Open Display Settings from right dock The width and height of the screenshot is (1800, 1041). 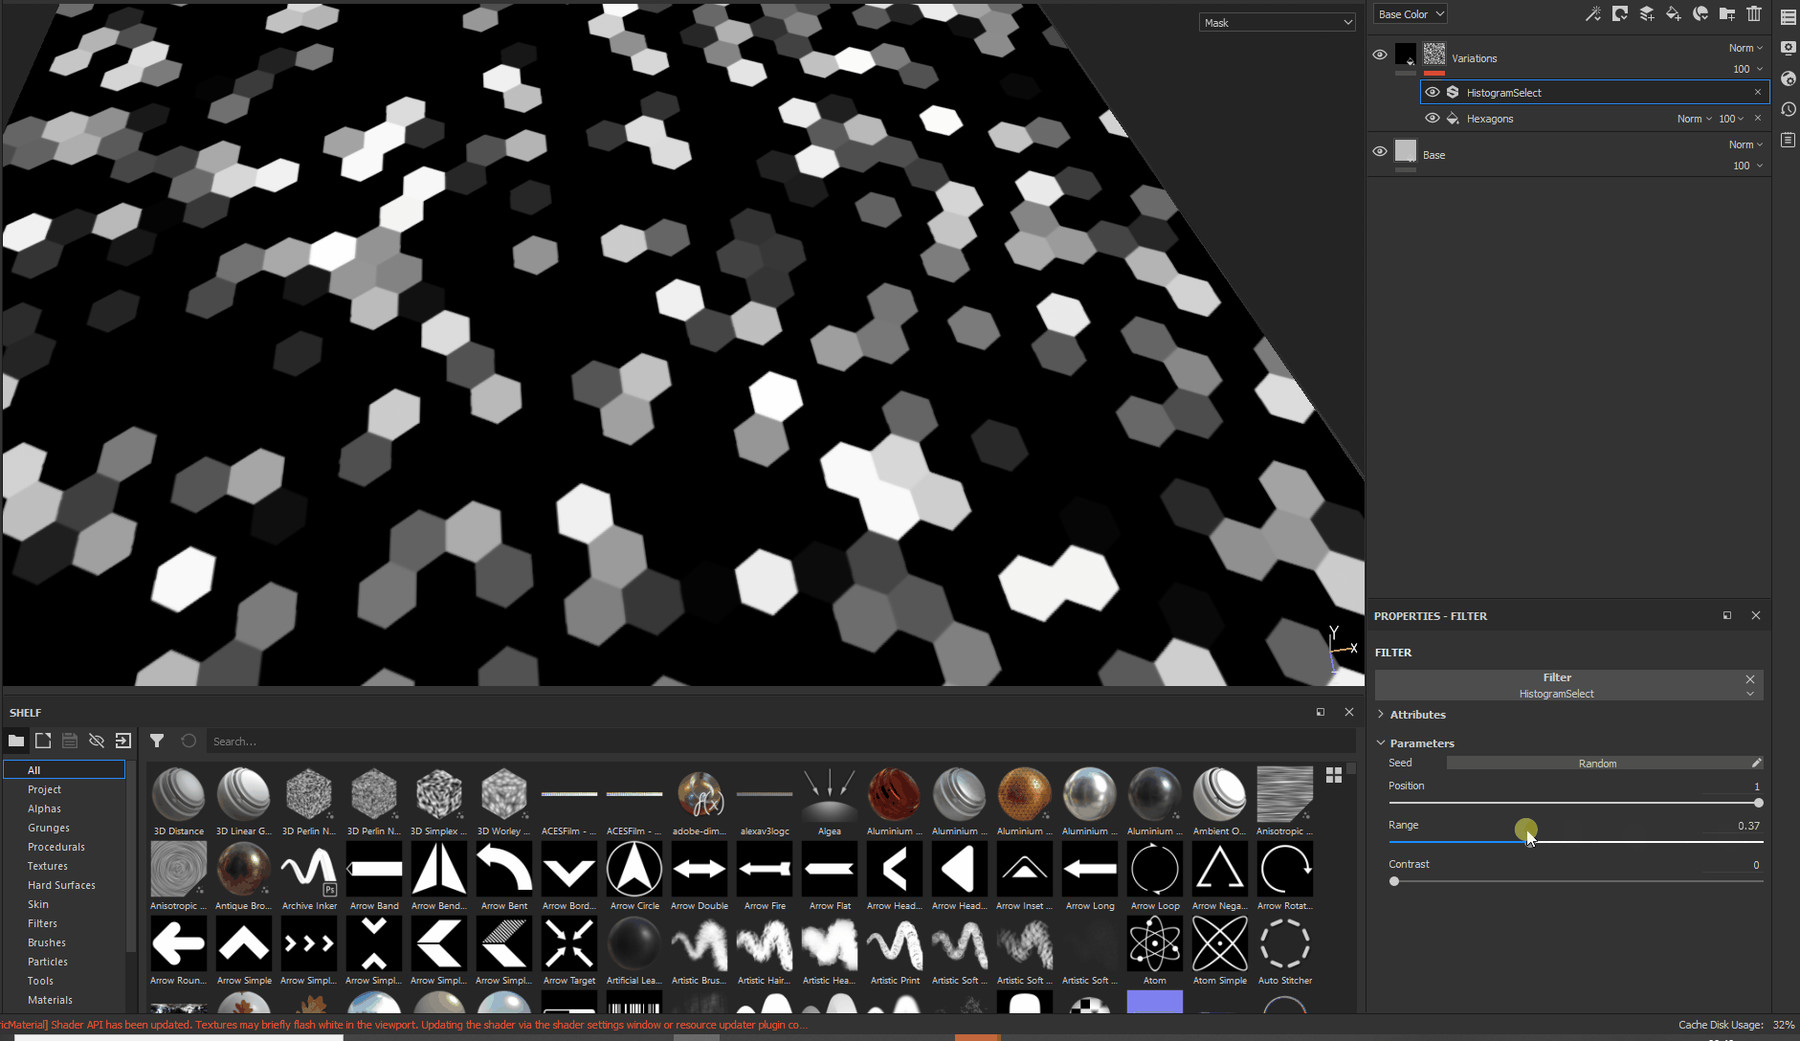[x=1788, y=48]
